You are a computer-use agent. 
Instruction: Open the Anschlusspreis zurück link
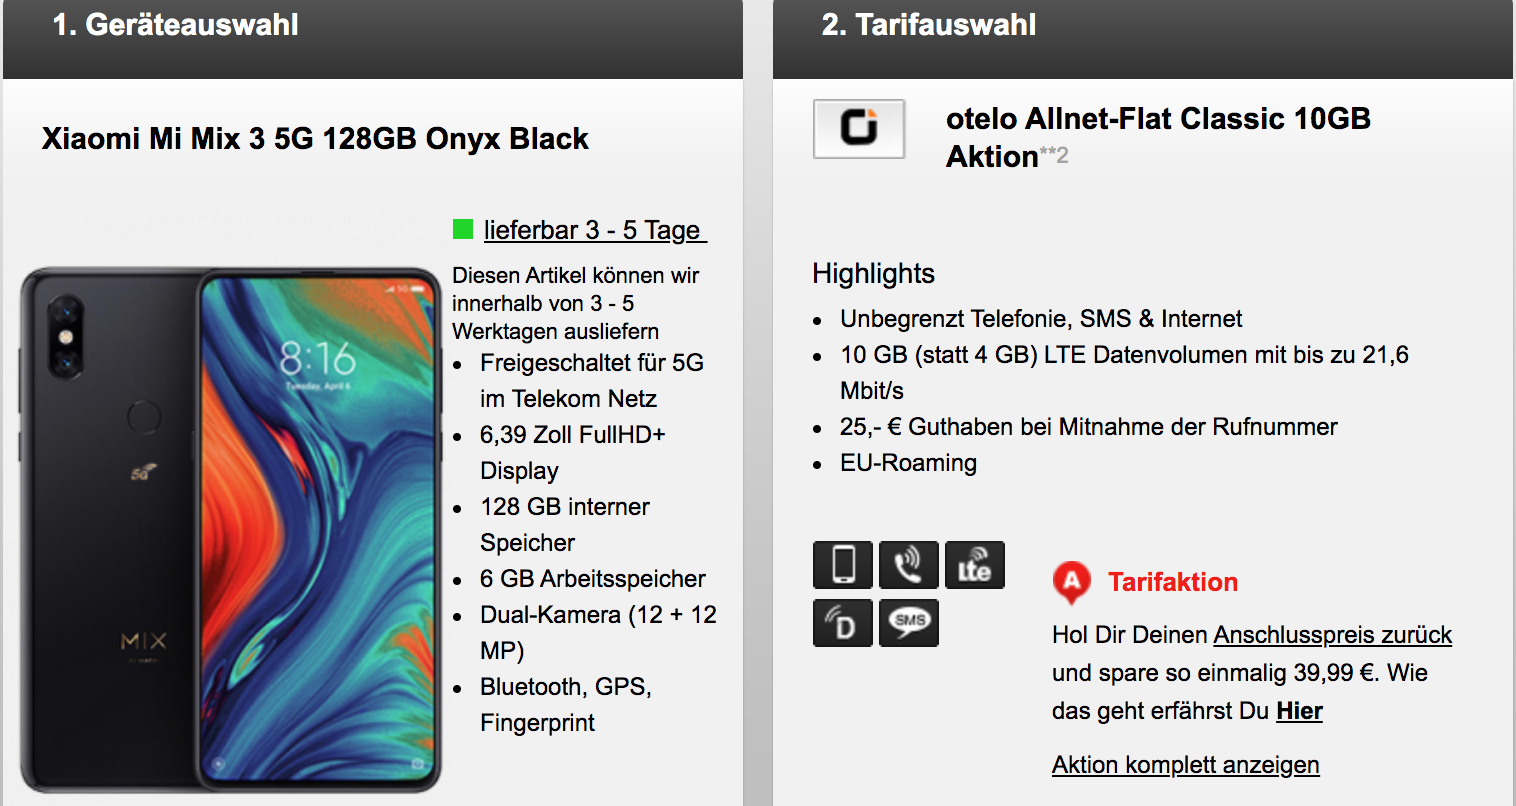[x=1332, y=635]
